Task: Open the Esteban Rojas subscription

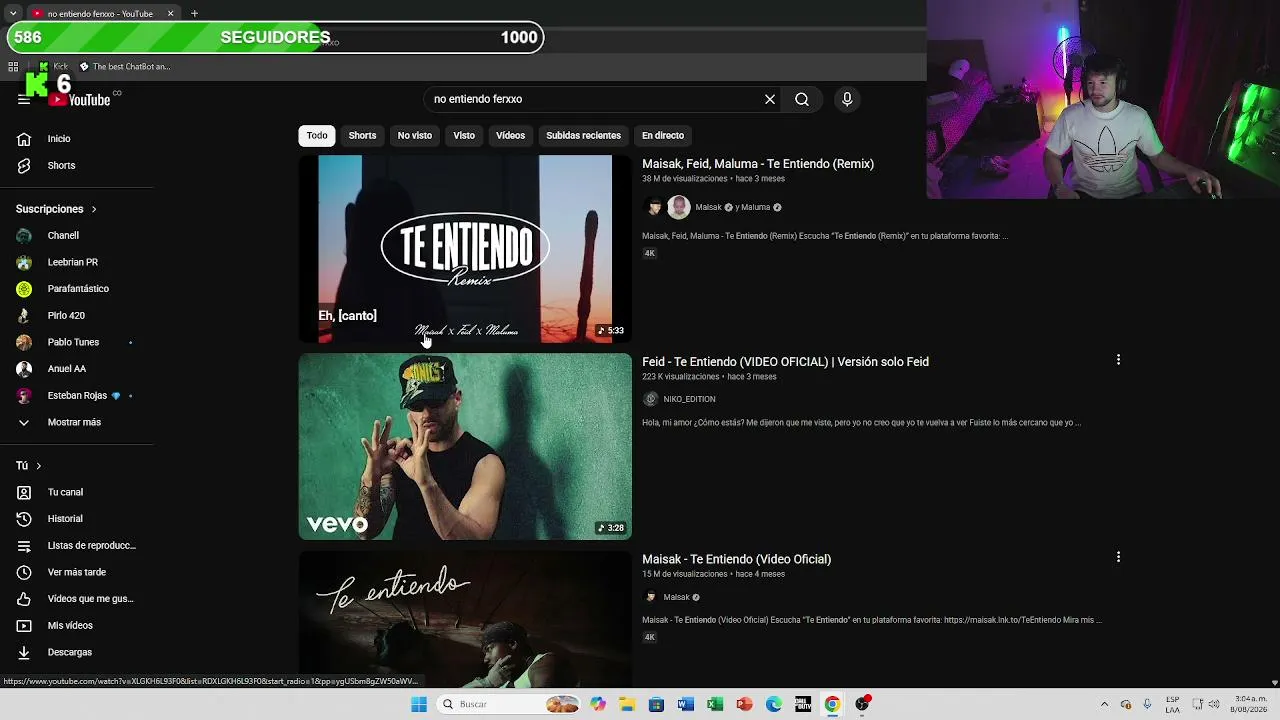Action: 76,396
